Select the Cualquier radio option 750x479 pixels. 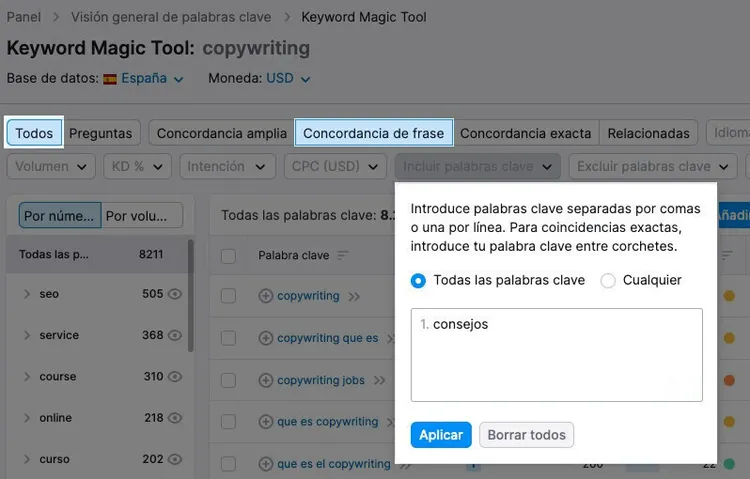pyautogui.click(x=608, y=280)
